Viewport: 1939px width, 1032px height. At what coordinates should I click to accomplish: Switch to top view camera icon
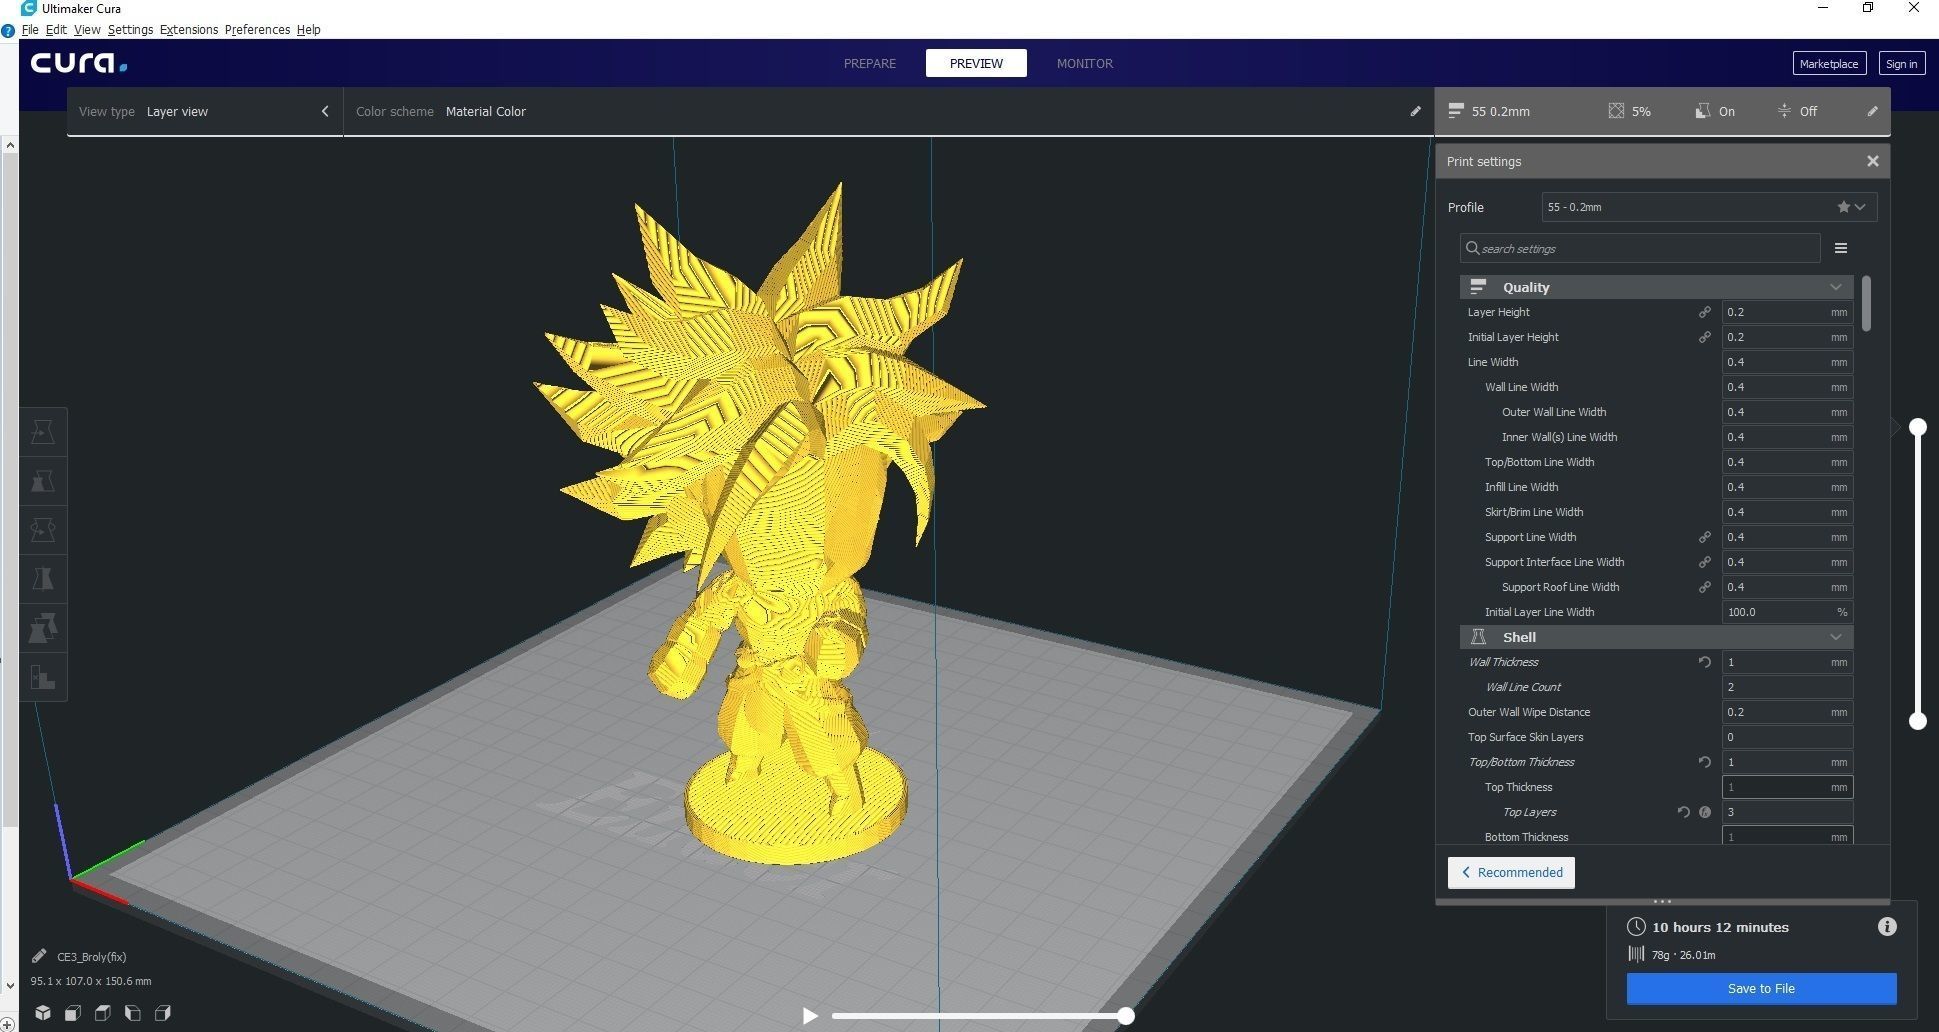103,1013
